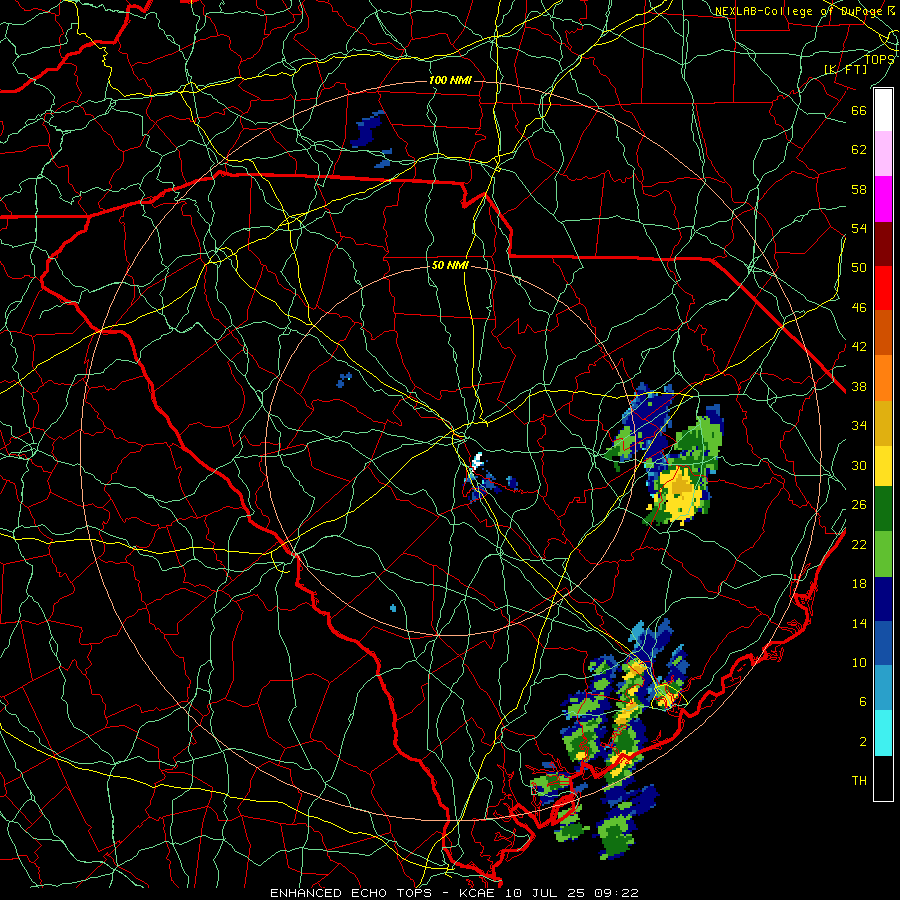Click the '[K FT]' units label

coord(846,69)
